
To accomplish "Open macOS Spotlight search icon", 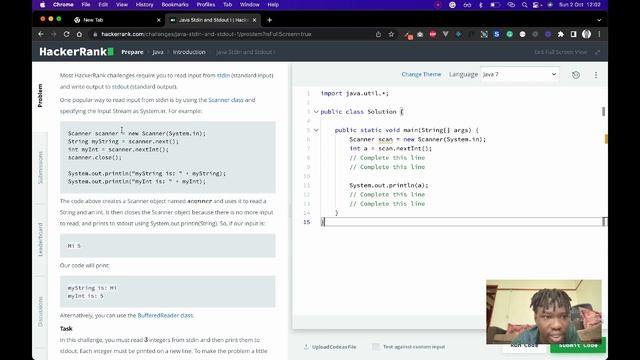I will (524, 5).
